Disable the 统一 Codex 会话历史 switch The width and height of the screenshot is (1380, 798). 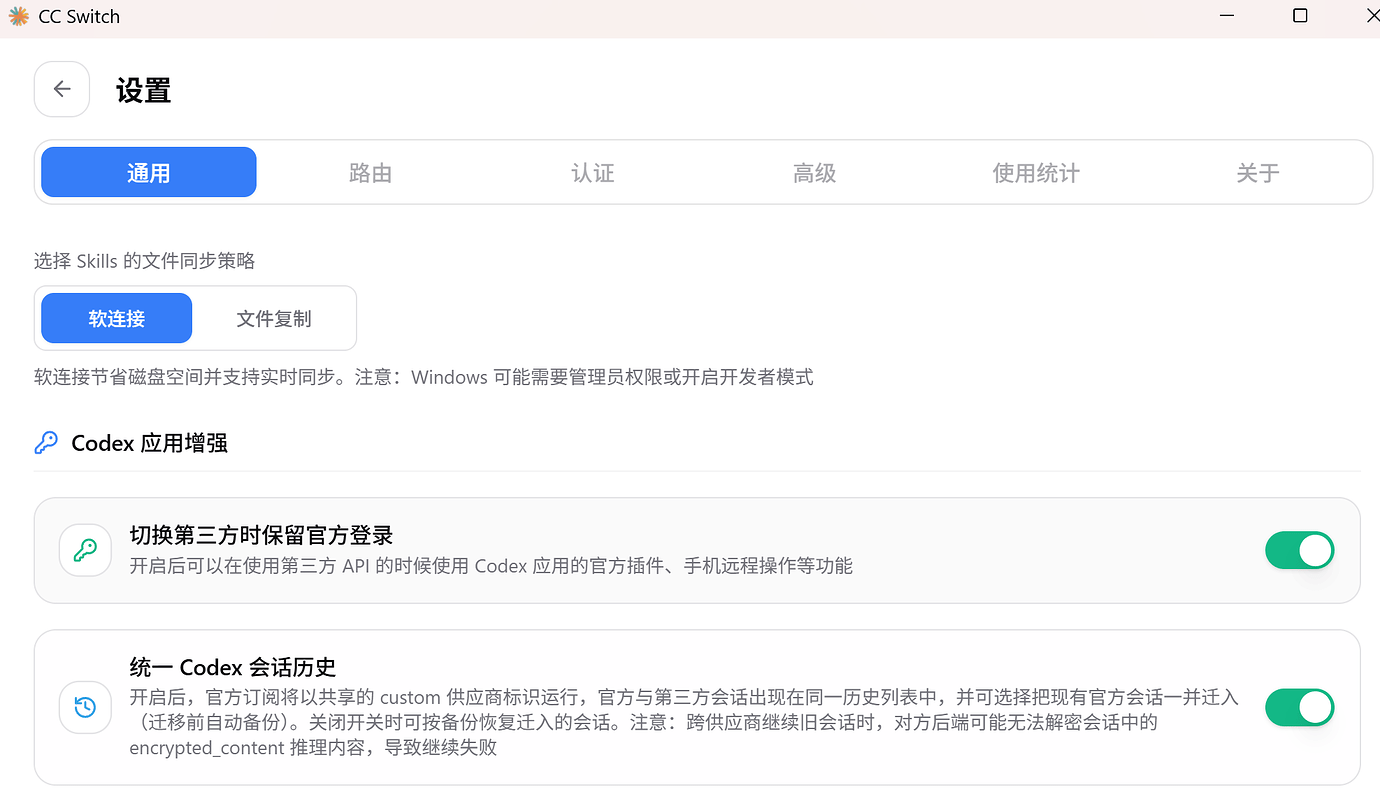pyautogui.click(x=1299, y=707)
